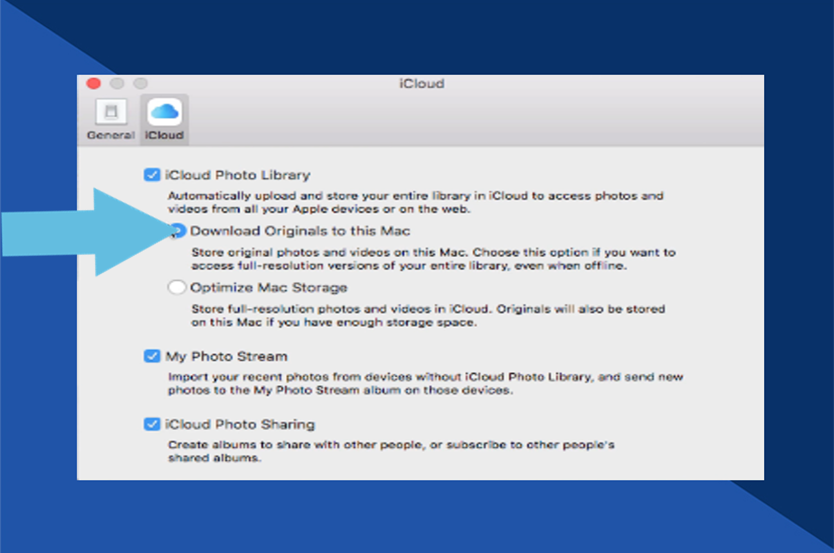Click the My Photo Stream label
Screen dimensions: 834x553
click(227, 356)
